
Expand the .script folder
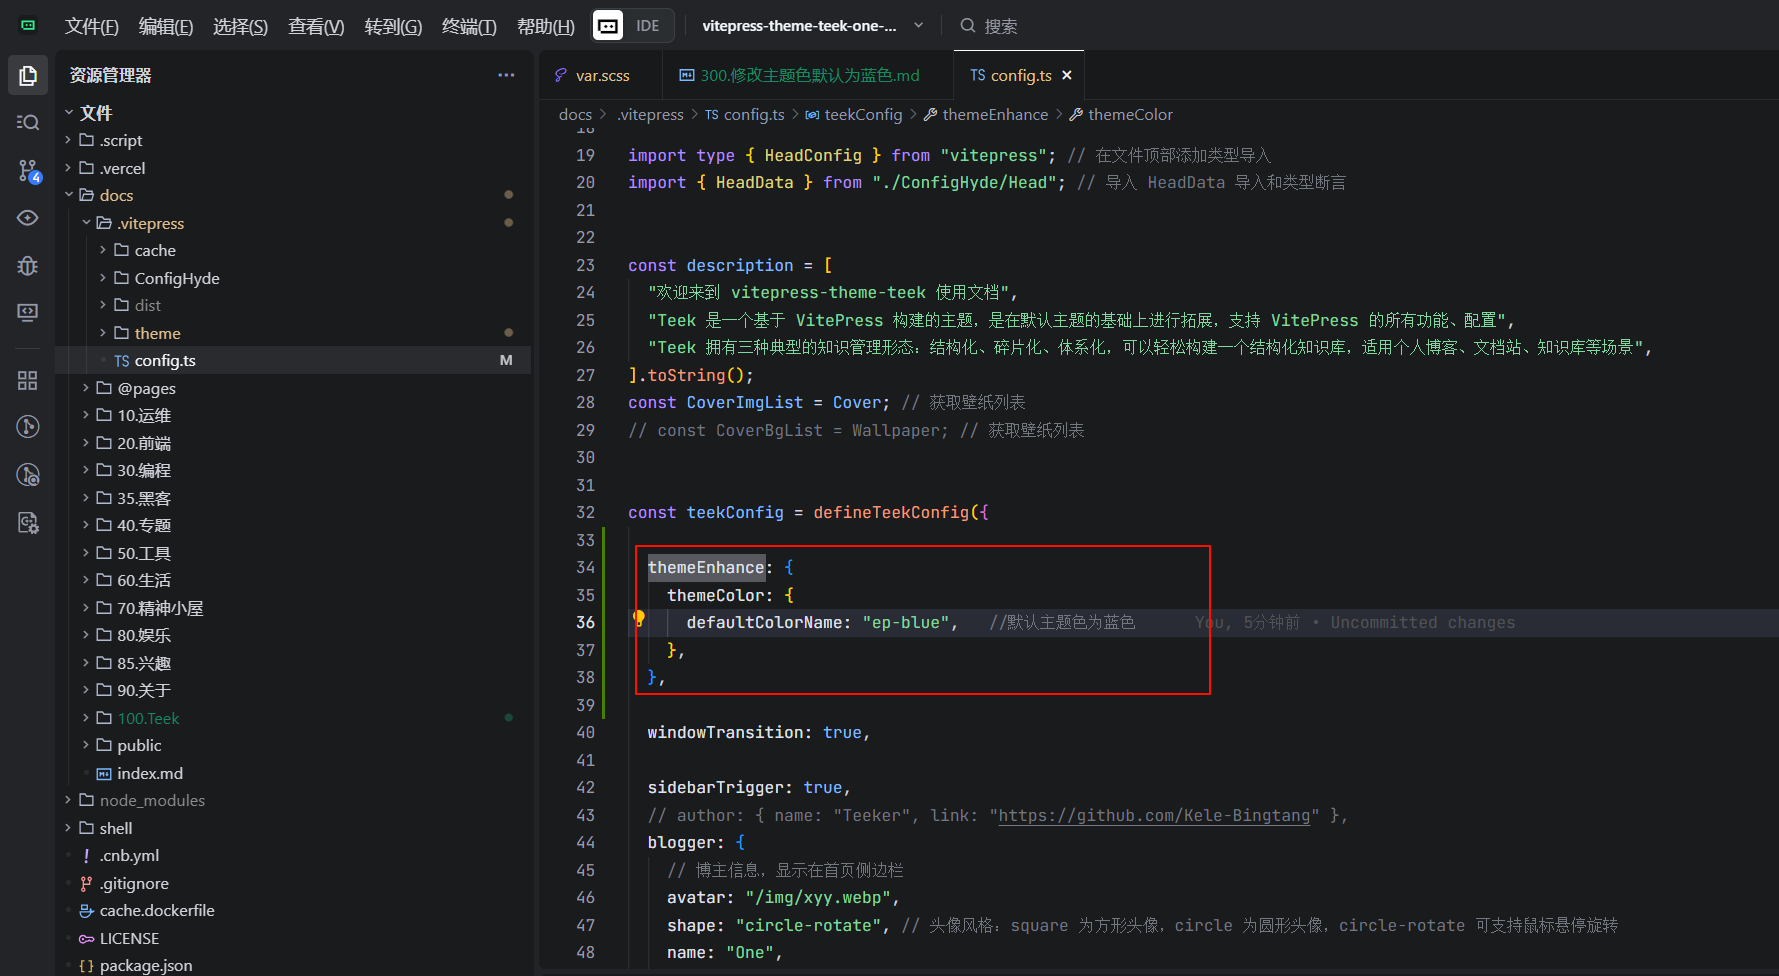[x=68, y=140]
